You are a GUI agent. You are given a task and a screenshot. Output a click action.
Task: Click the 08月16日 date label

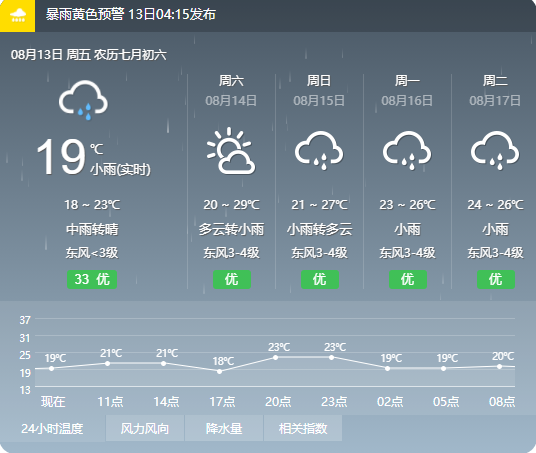[x=407, y=101]
